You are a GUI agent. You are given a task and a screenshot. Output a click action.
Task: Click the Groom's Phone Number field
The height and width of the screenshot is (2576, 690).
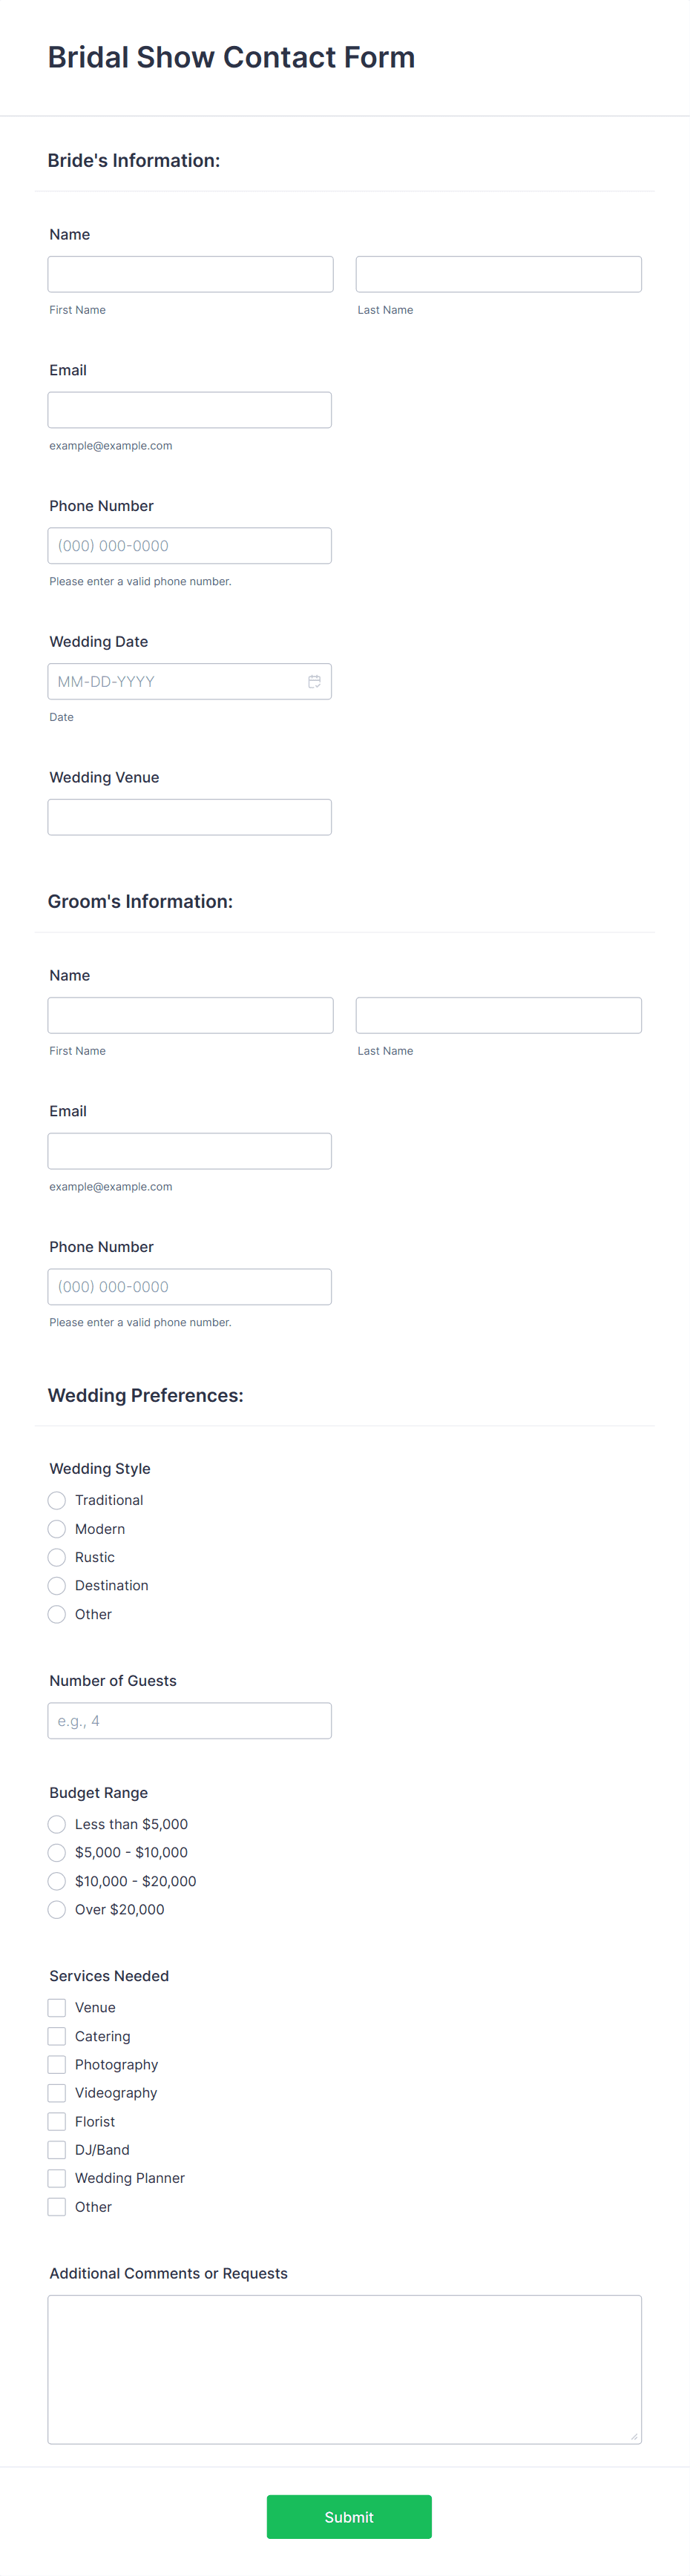click(190, 1287)
